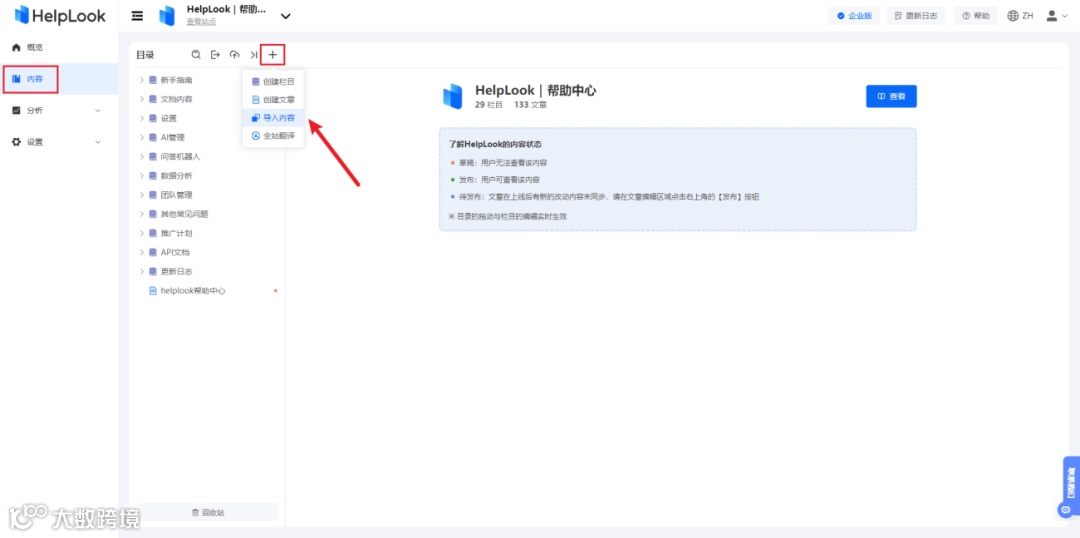Open the user account avatar menu
The width and height of the screenshot is (1080, 538).
pos(1056,16)
